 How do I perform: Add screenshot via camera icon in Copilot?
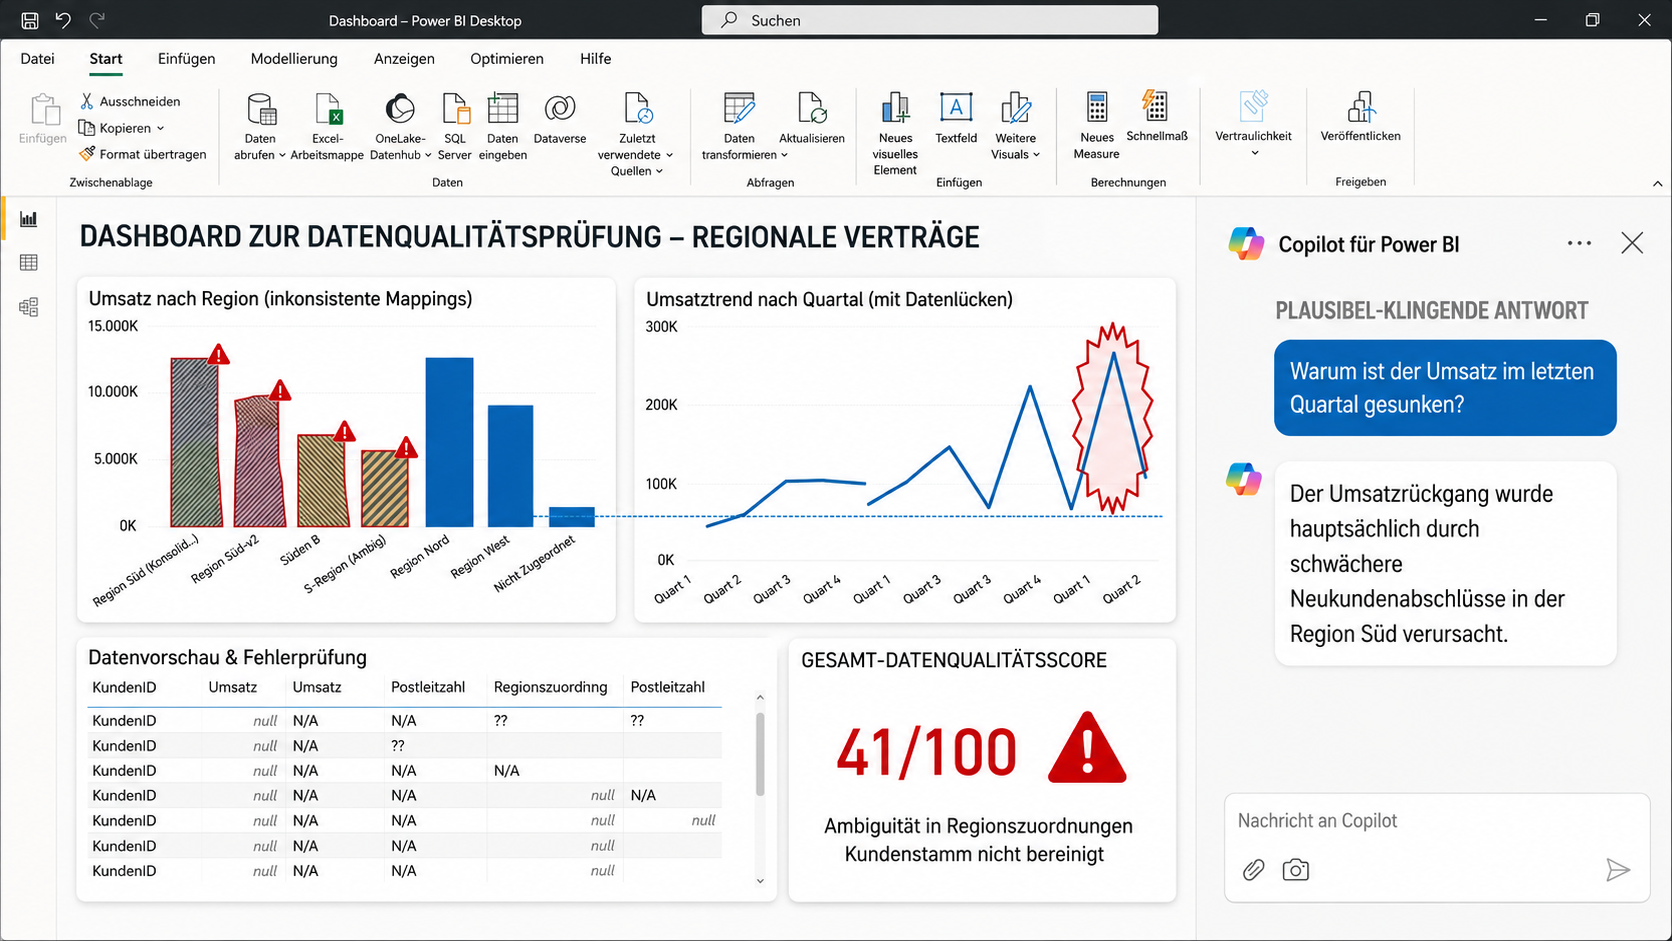coord(1295,870)
